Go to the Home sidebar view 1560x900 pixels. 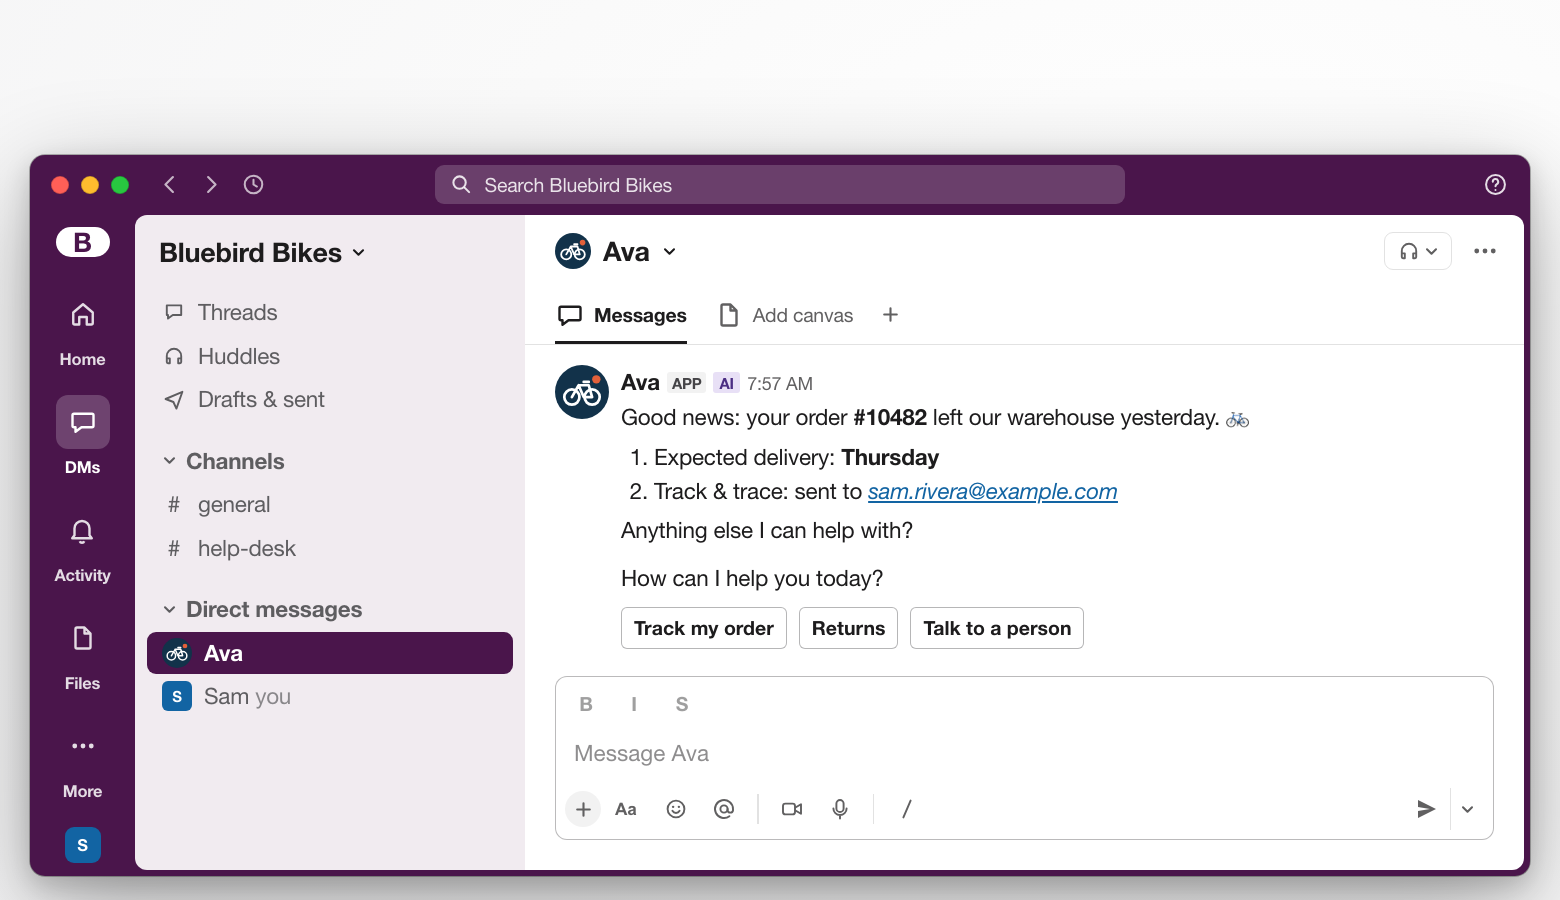(82, 333)
